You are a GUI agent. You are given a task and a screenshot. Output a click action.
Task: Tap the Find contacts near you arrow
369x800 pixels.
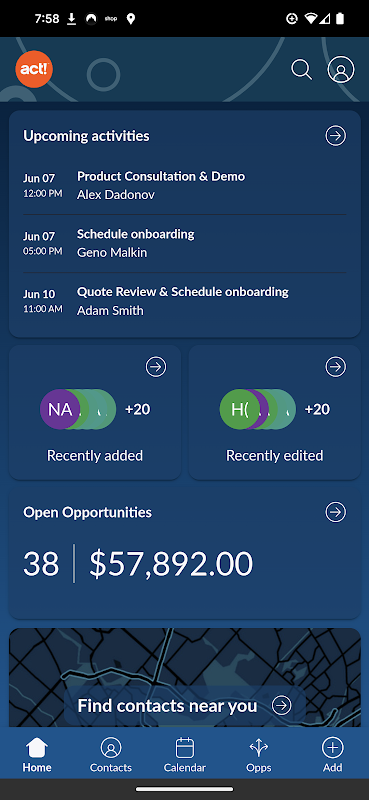click(x=282, y=706)
